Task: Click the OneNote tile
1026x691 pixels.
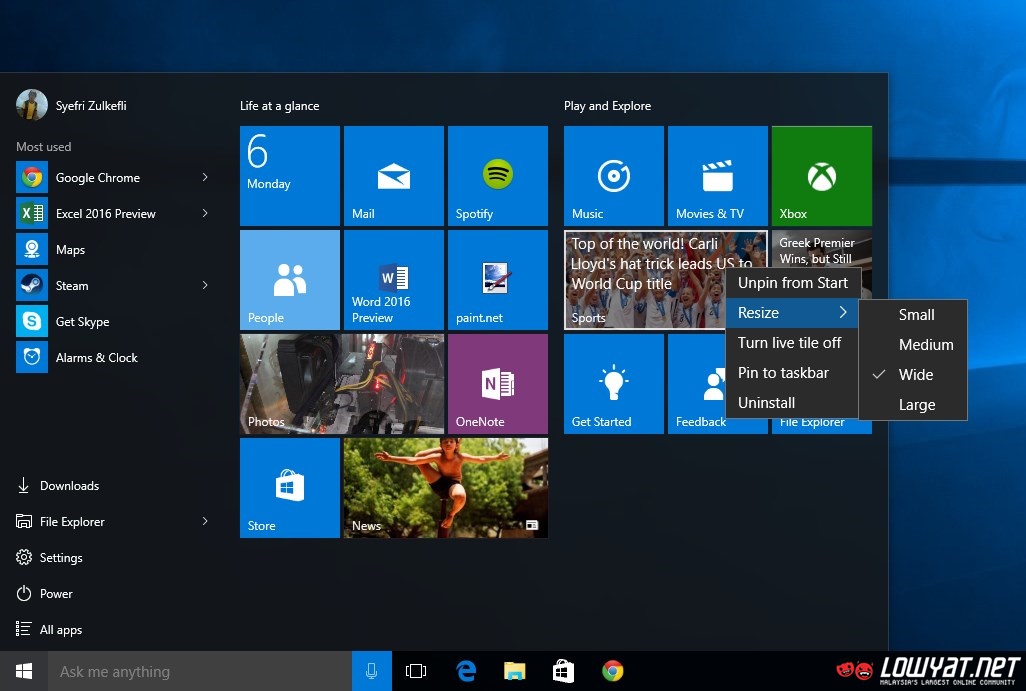Action: (x=497, y=384)
